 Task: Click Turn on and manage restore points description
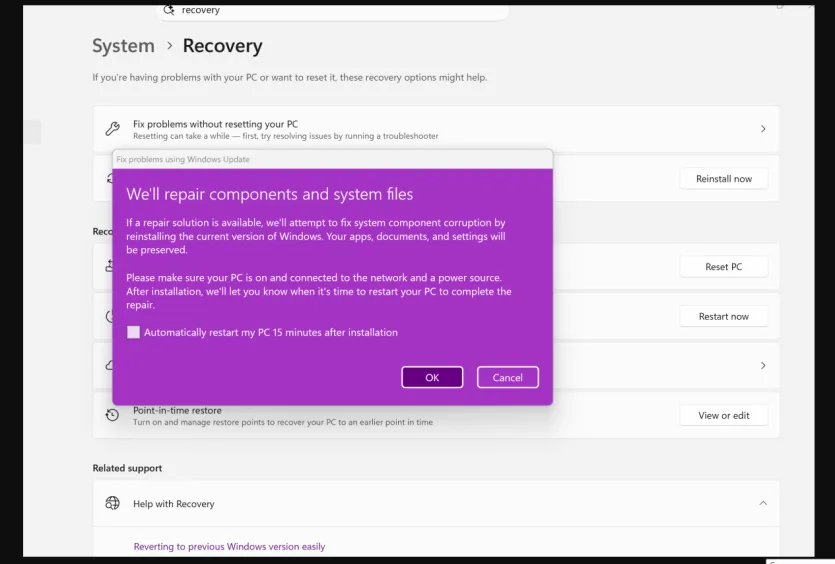283,422
